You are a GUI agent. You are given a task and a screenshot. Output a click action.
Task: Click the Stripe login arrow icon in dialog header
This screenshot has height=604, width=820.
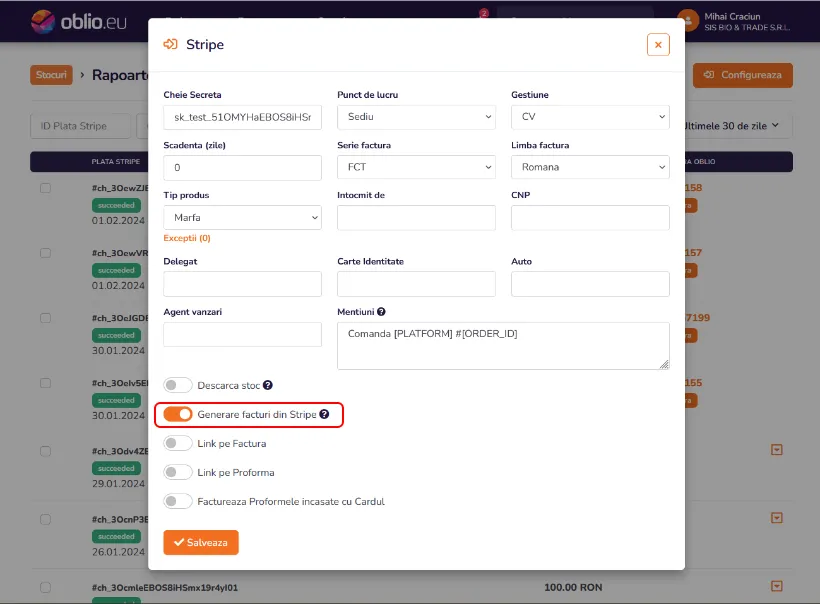click(170, 44)
